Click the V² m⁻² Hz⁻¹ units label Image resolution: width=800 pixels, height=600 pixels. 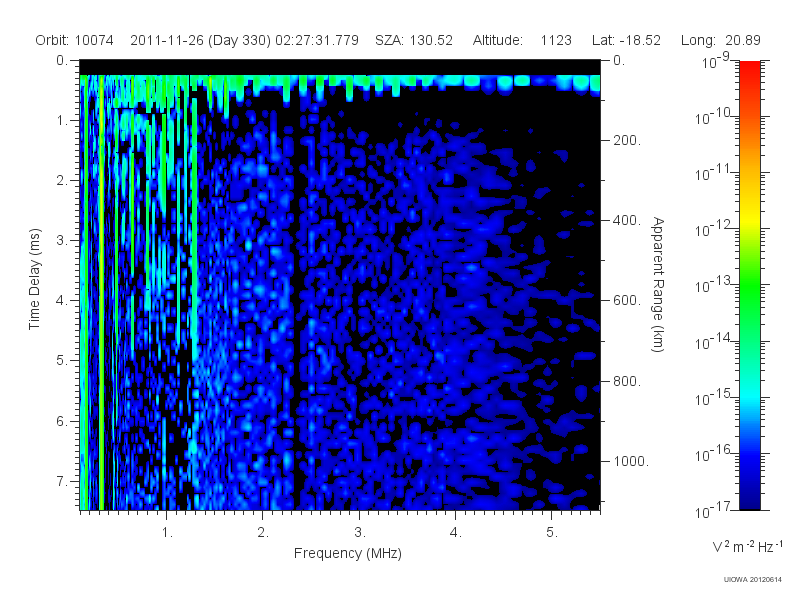747,545
